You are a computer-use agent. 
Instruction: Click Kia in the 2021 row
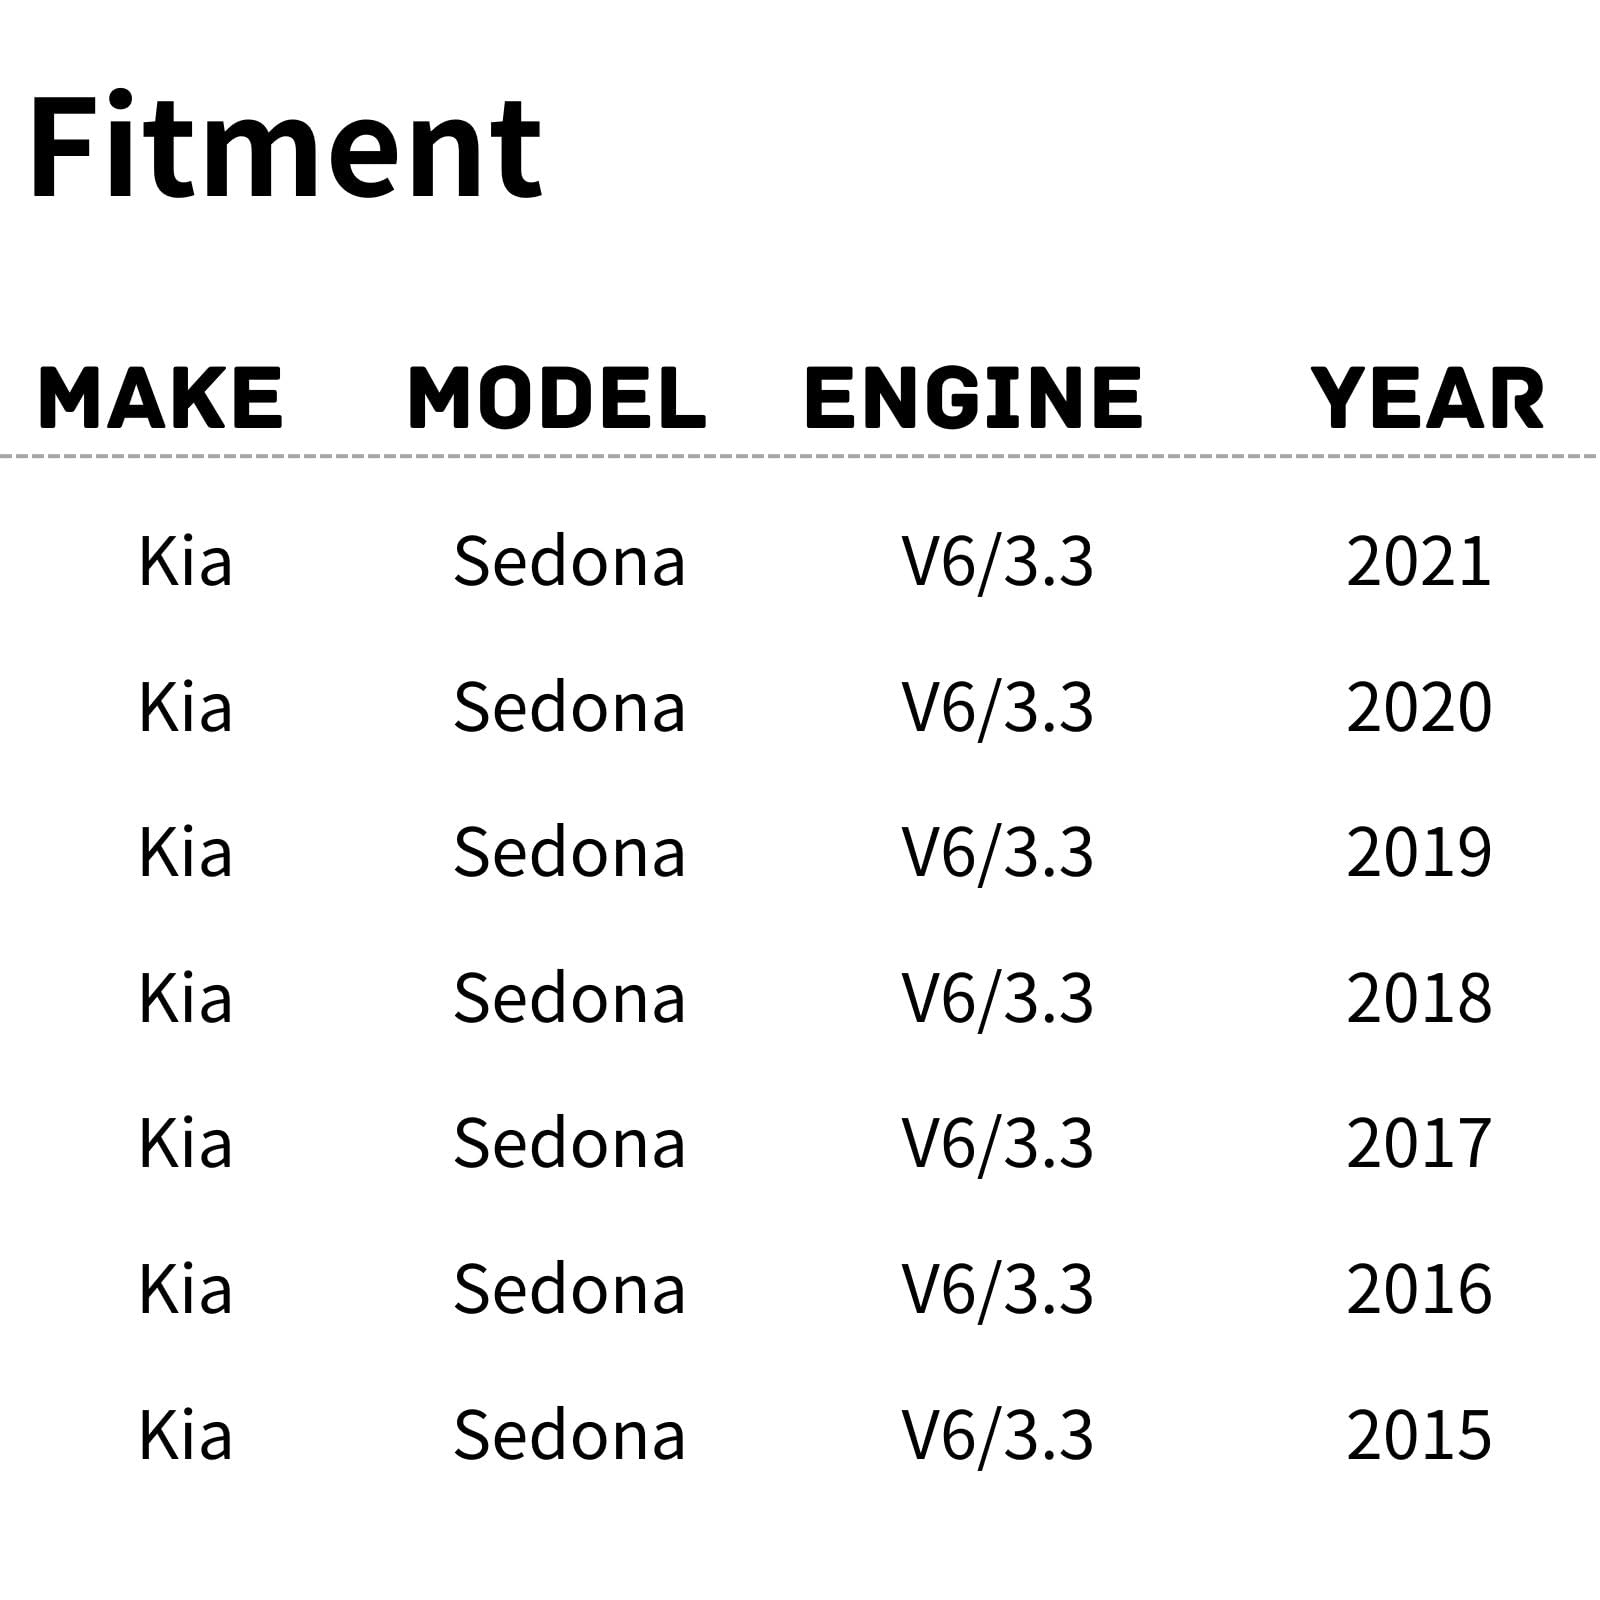pyautogui.click(x=186, y=562)
